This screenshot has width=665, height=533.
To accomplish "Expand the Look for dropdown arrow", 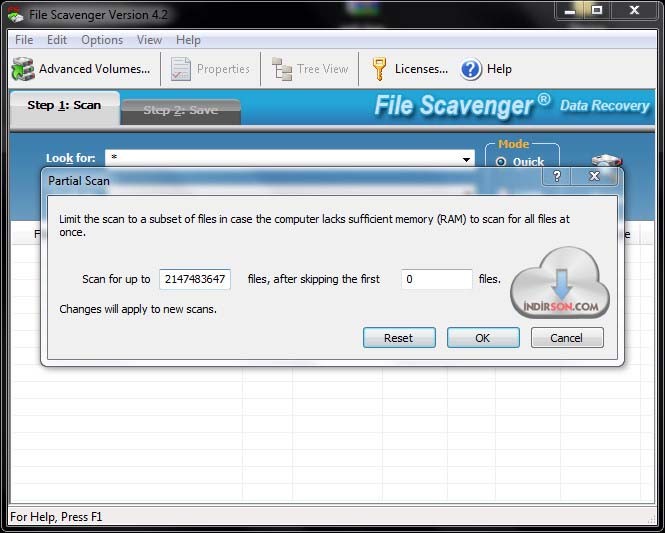I will tap(466, 159).
